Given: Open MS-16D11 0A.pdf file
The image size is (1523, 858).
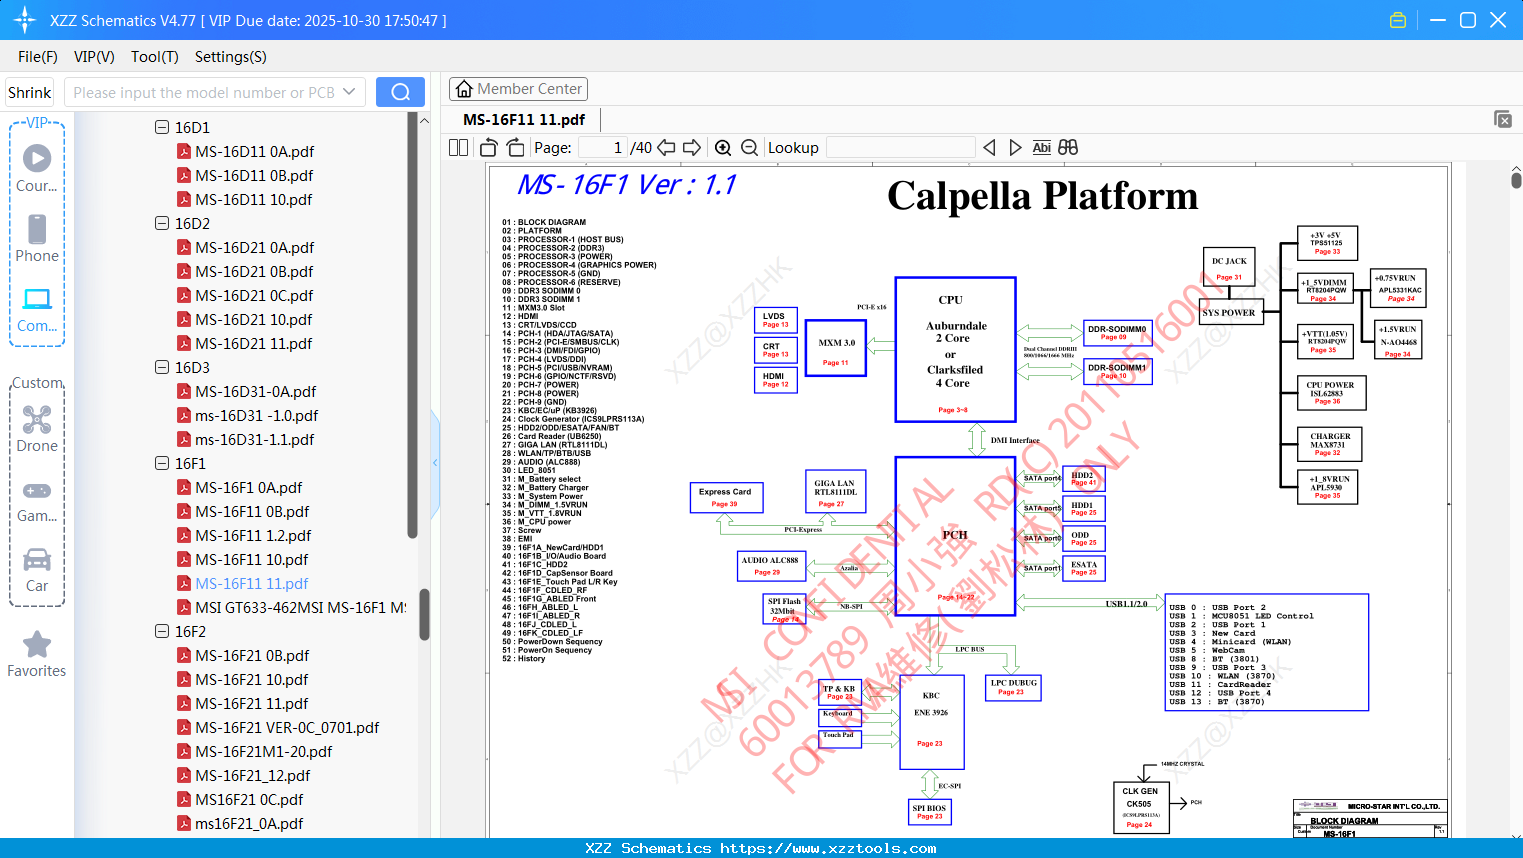Looking at the screenshot, I should (254, 151).
